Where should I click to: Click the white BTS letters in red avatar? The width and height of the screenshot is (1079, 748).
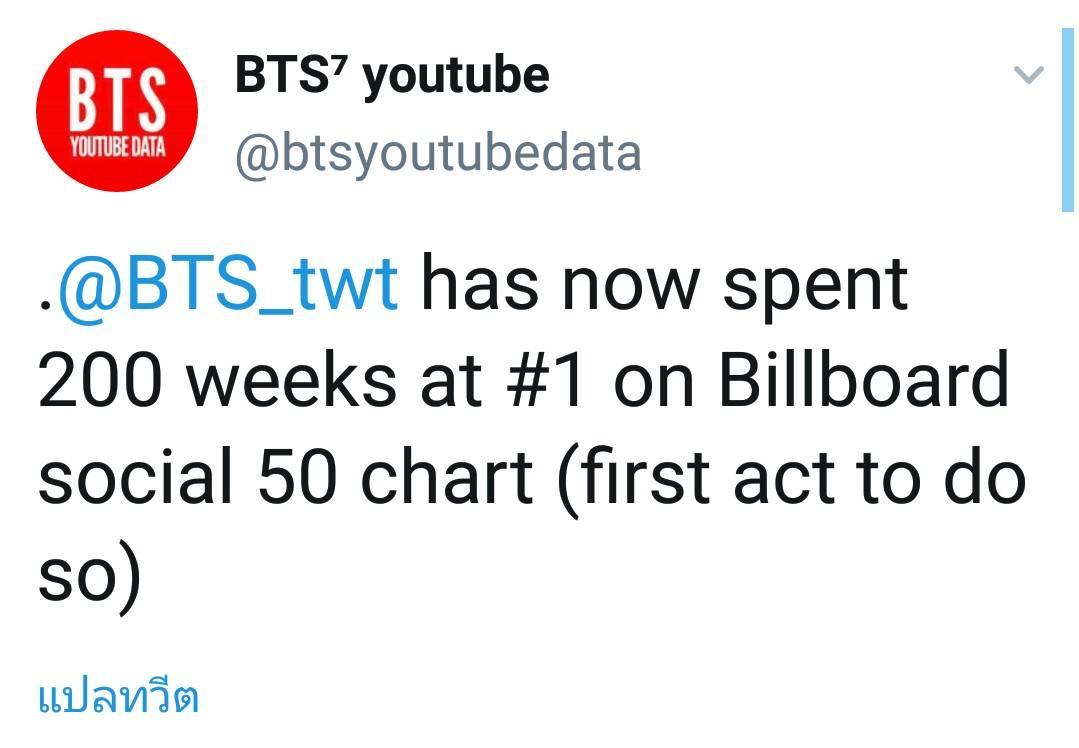tap(118, 98)
